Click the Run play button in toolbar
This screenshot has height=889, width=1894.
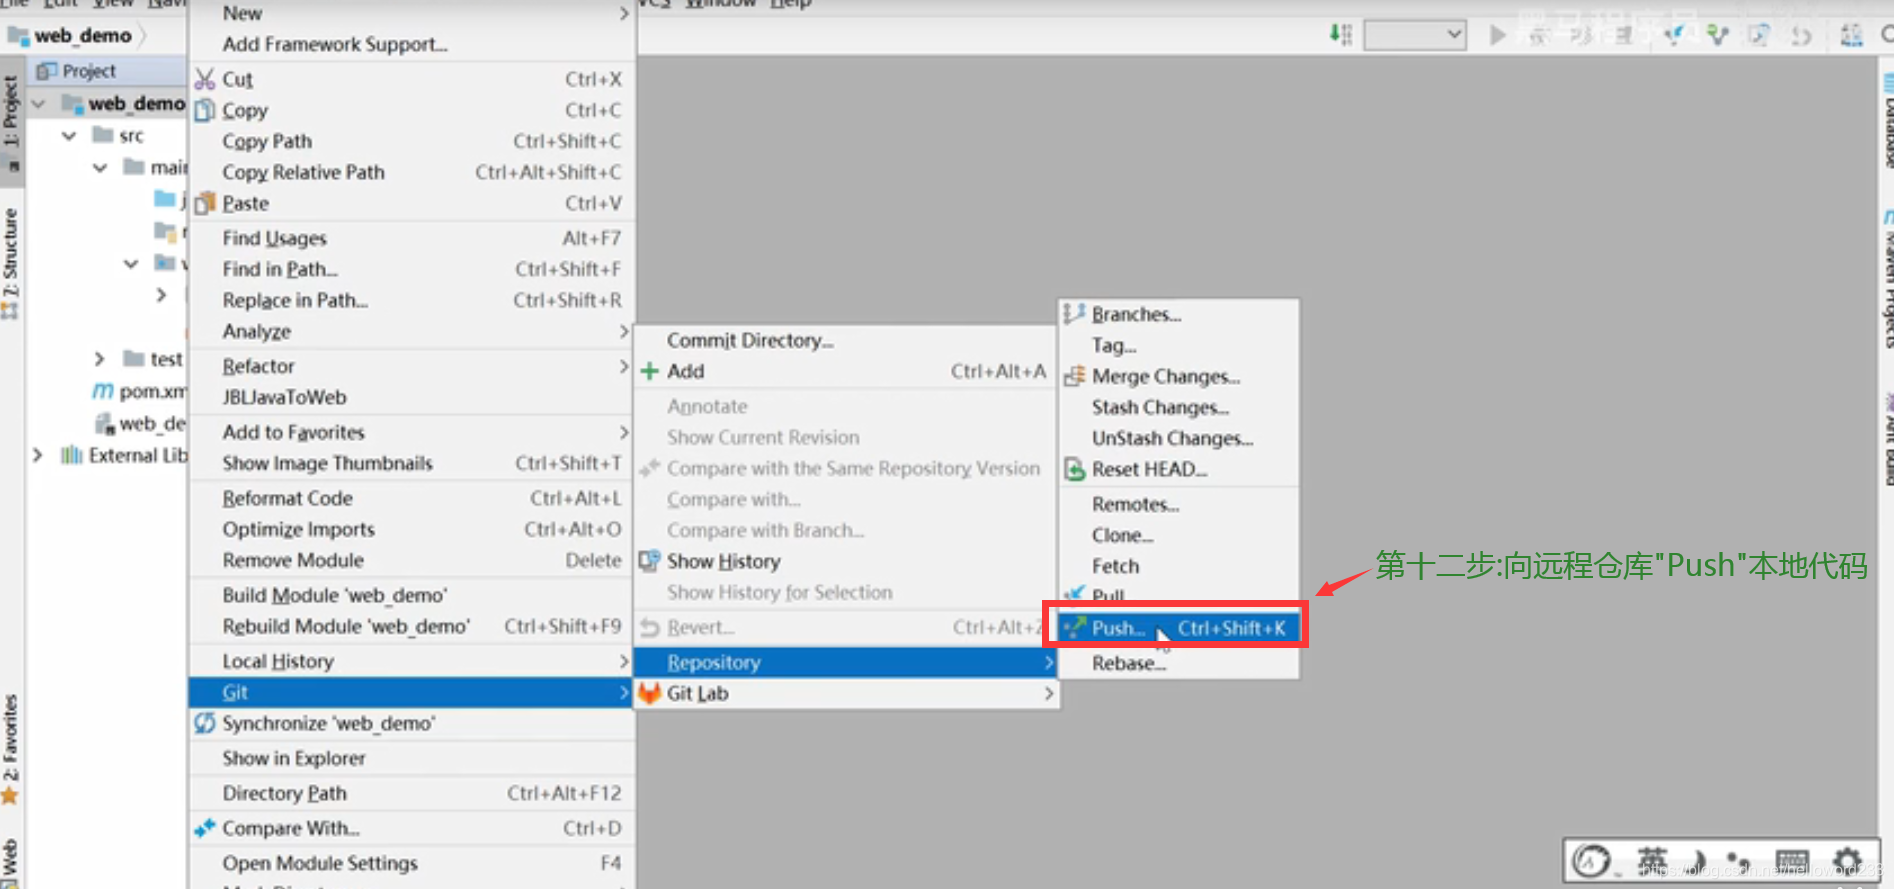1497,35
